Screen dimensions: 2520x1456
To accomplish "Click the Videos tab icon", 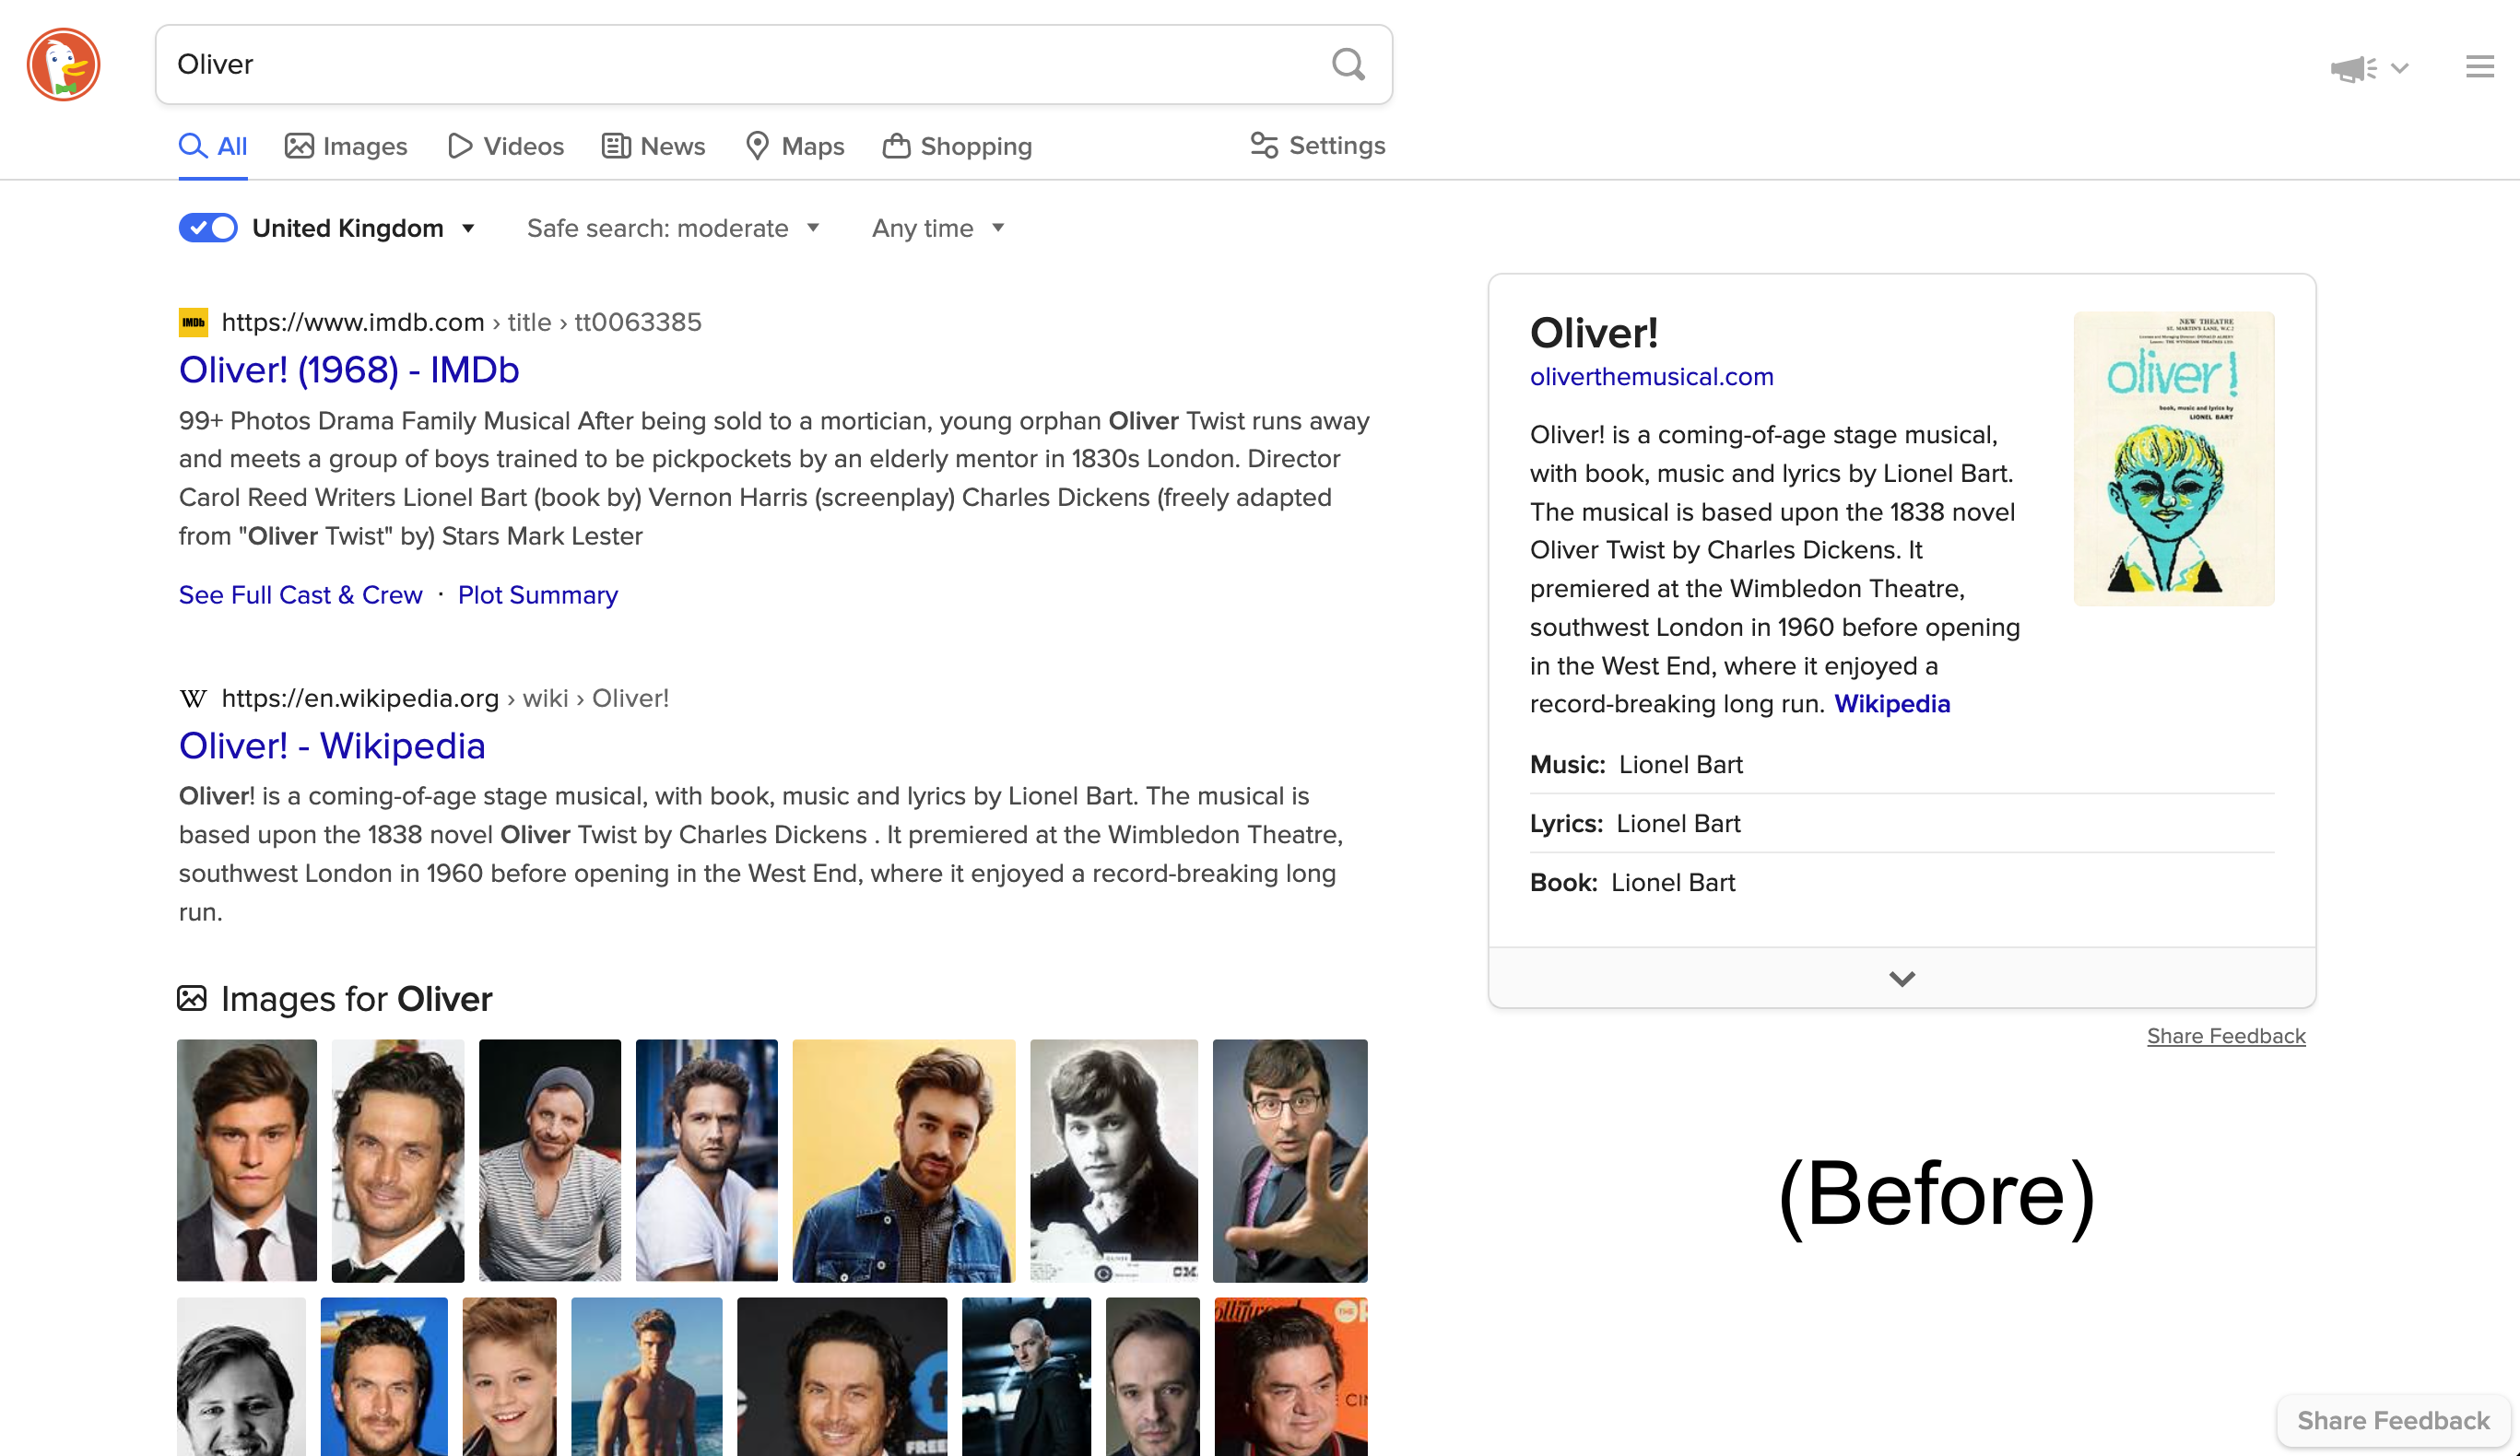I will pyautogui.click(x=457, y=146).
